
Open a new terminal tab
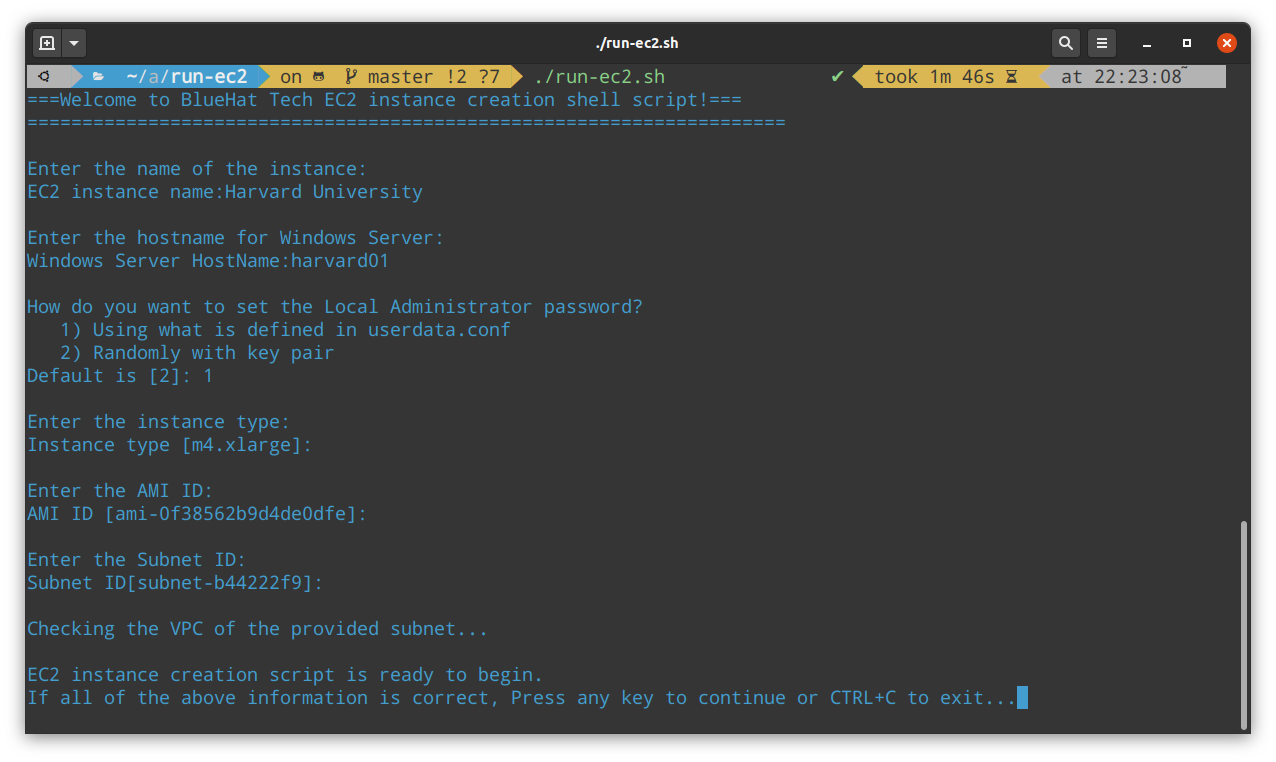pos(46,43)
